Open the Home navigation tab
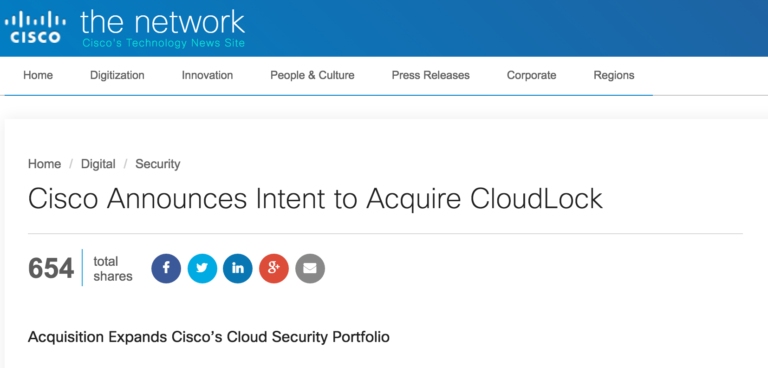The width and height of the screenshot is (768, 368). click(x=38, y=75)
